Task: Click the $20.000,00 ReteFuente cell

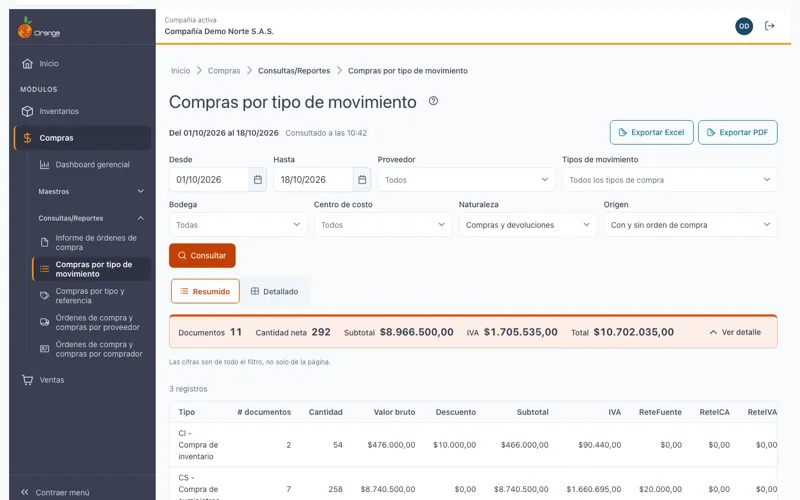Action: [x=658, y=489]
